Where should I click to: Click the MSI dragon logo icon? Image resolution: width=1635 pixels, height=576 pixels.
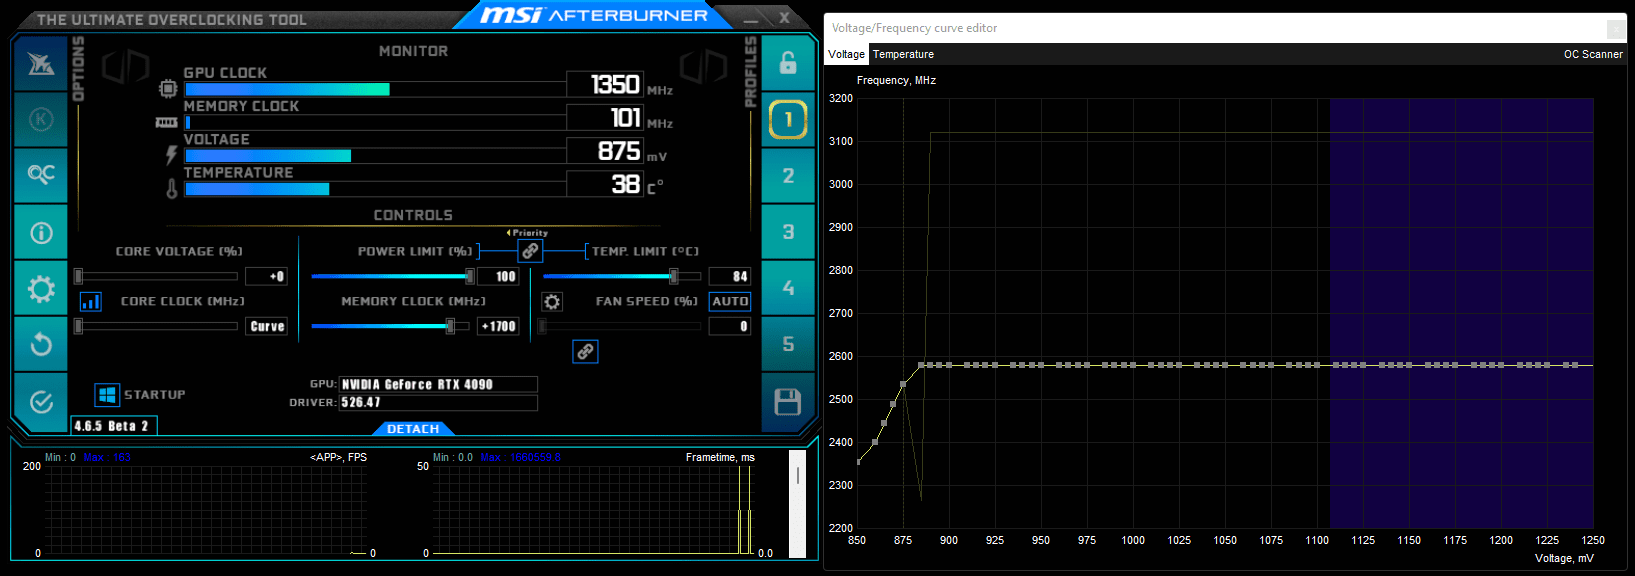tap(41, 64)
